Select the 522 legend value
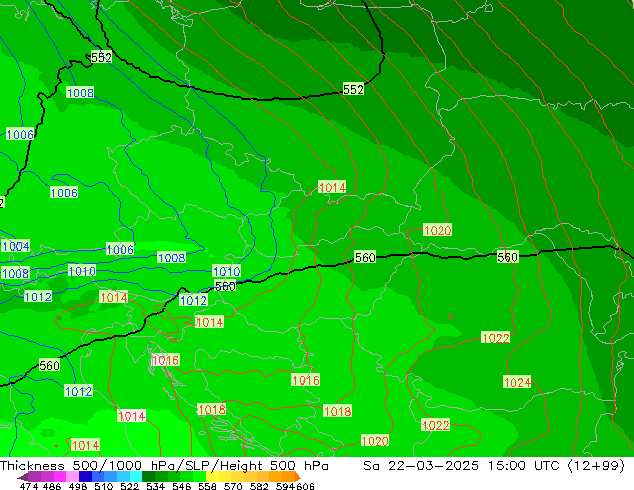The height and width of the screenshot is (490, 634). (x=129, y=486)
